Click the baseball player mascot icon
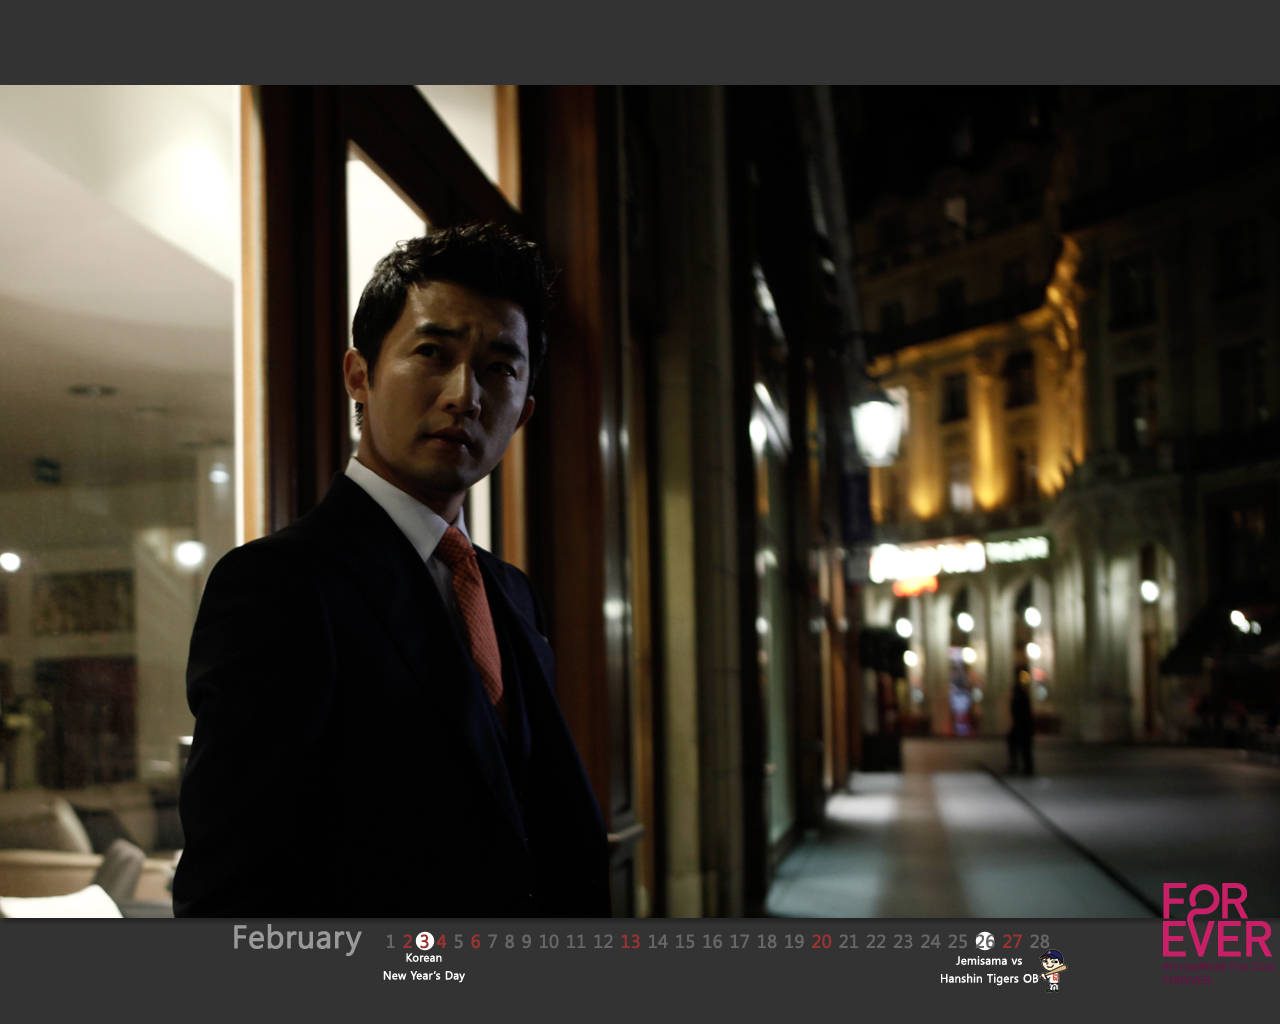 (1053, 970)
